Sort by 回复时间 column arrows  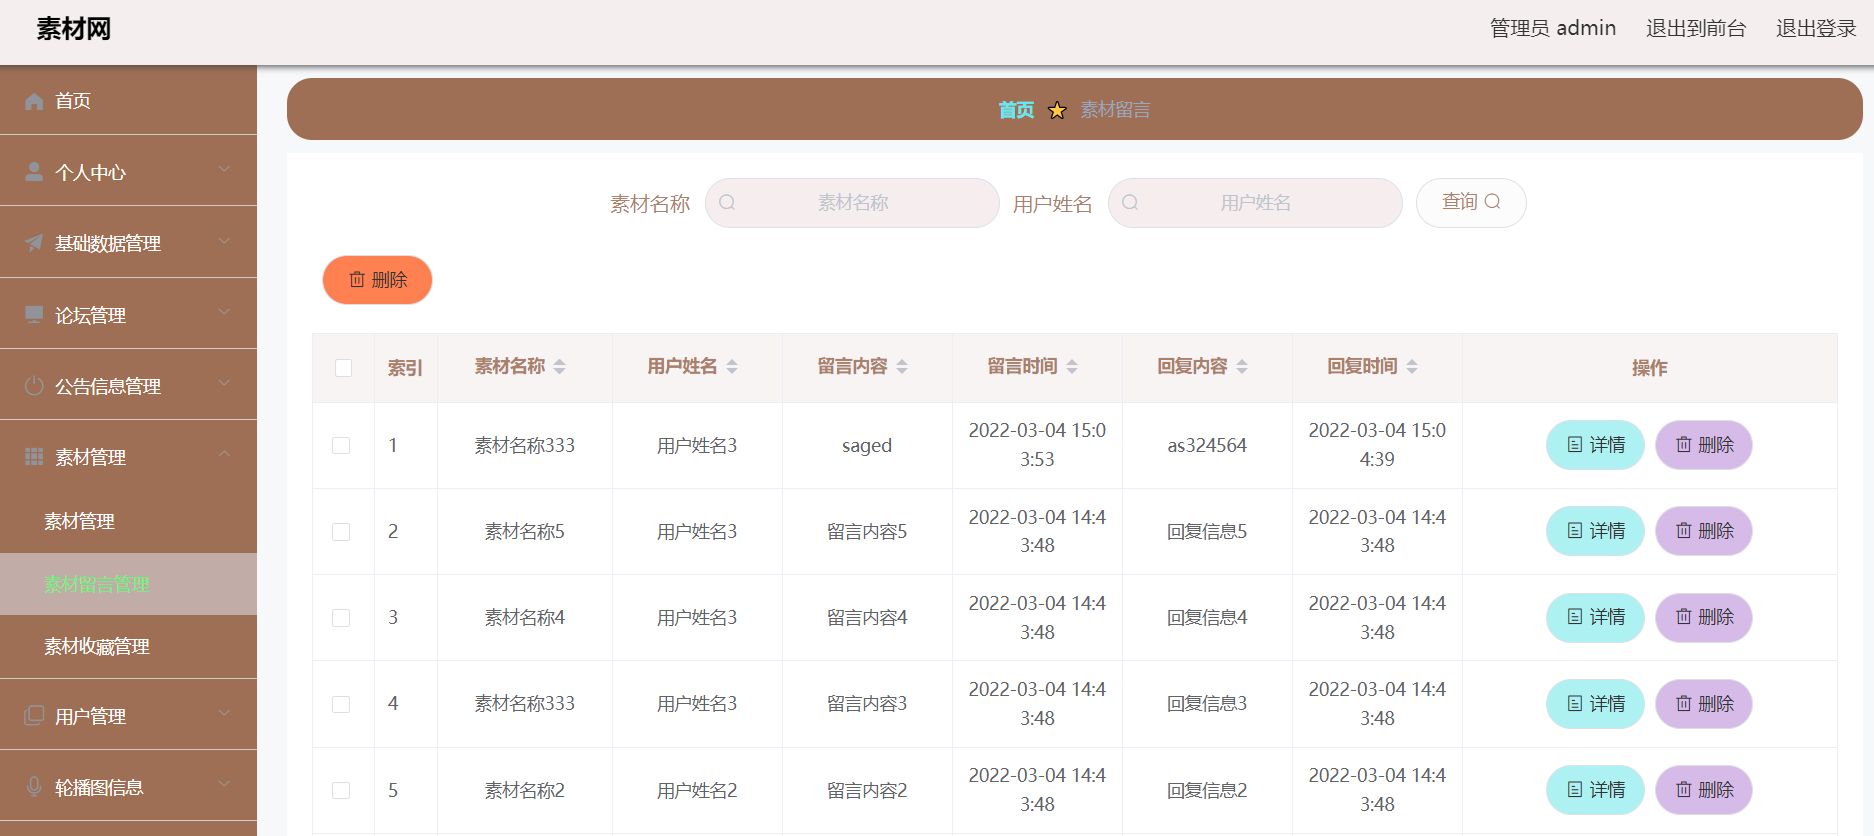coord(1412,367)
